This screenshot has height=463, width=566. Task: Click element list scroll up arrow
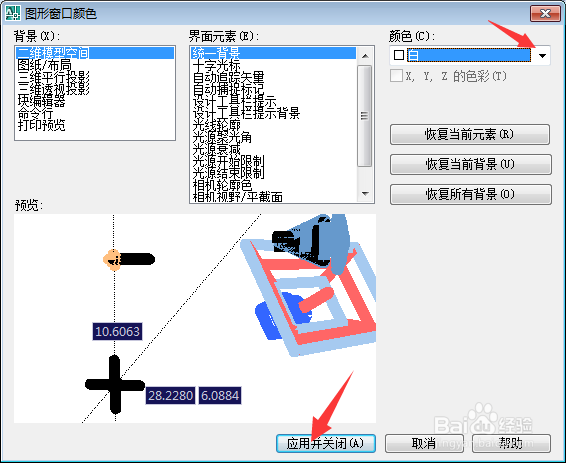click(365, 56)
